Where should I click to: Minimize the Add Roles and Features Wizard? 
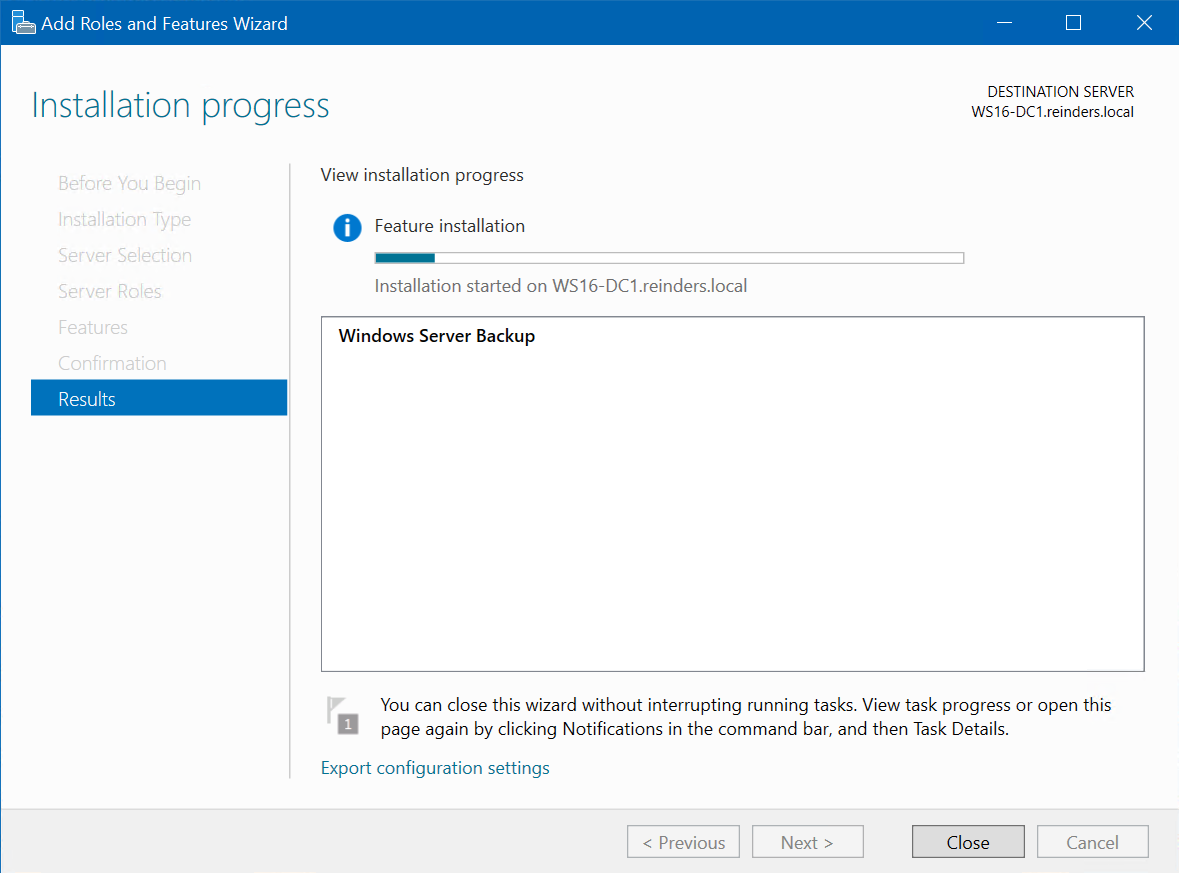pyautogui.click(x=1004, y=23)
